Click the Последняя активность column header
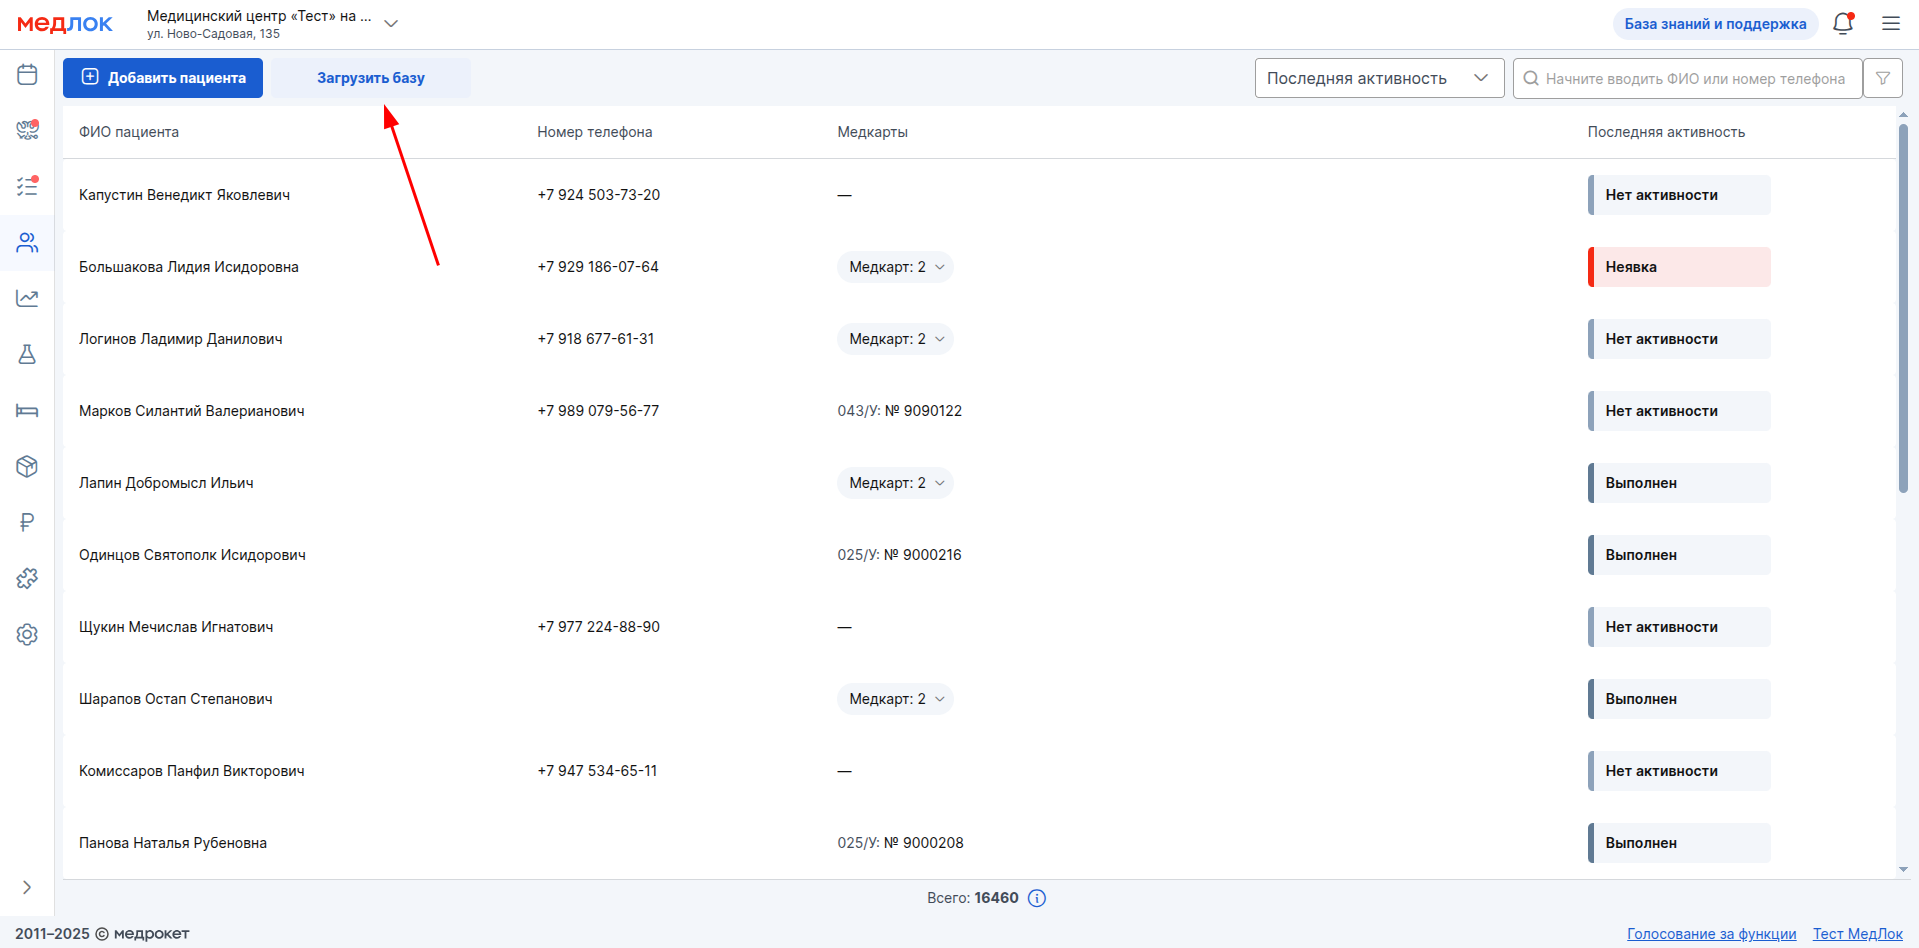This screenshot has height=948, width=1919. click(x=1666, y=132)
